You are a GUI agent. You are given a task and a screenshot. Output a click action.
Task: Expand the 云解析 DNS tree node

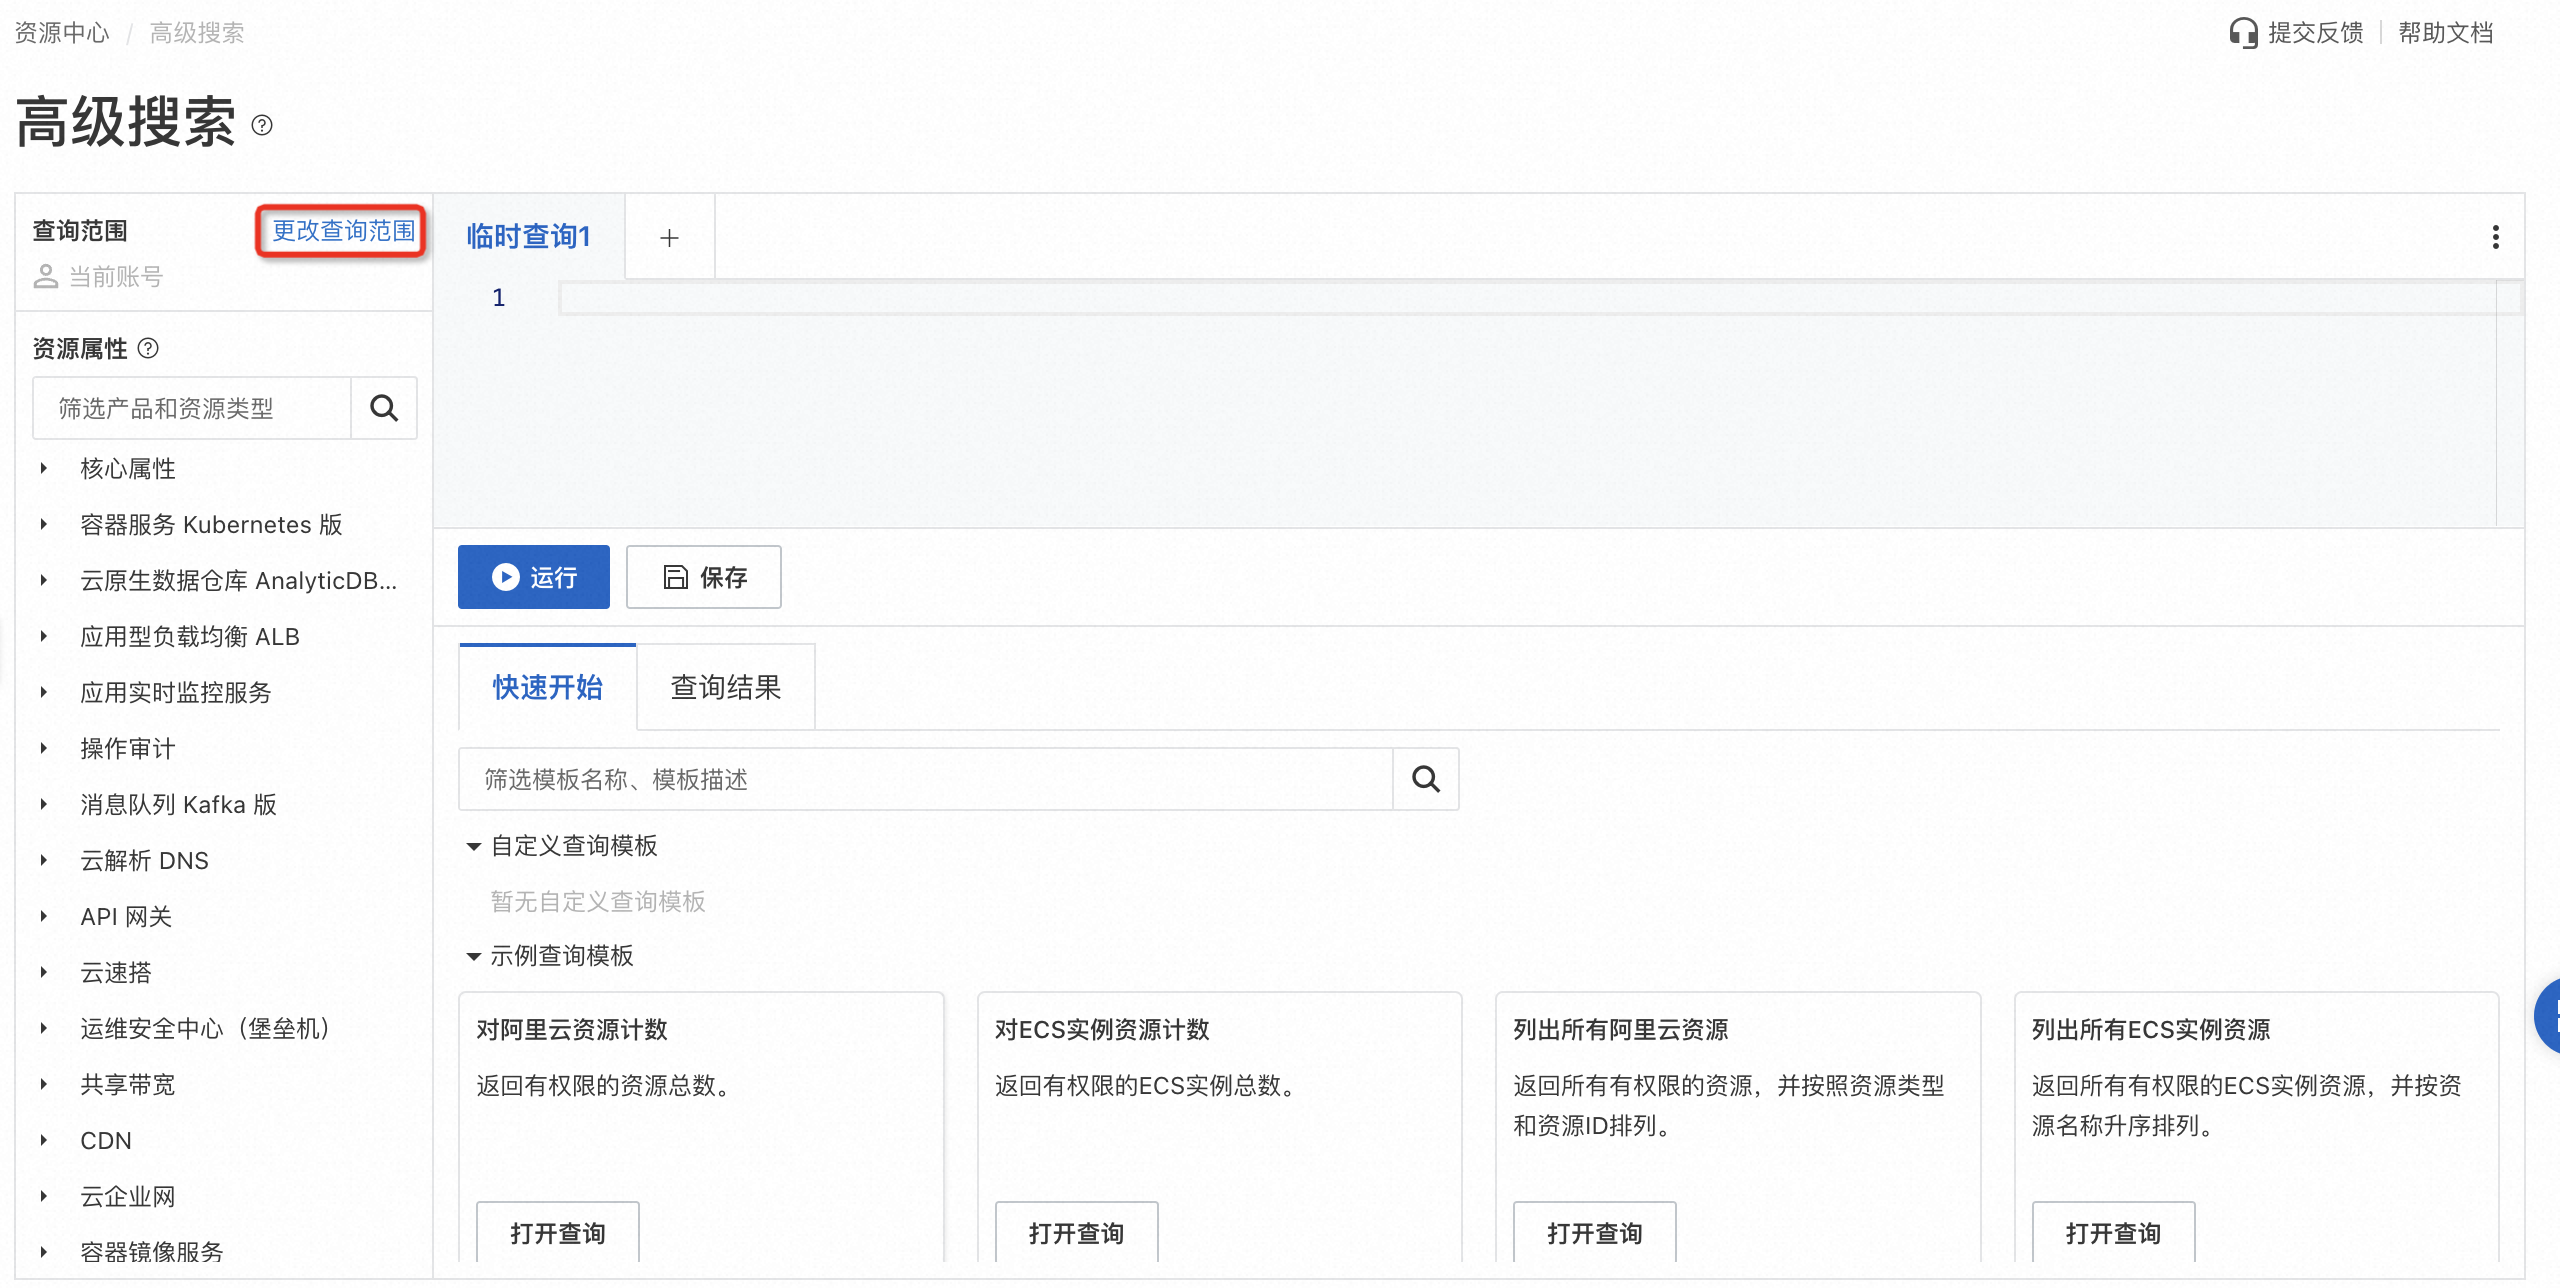[x=44, y=860]
